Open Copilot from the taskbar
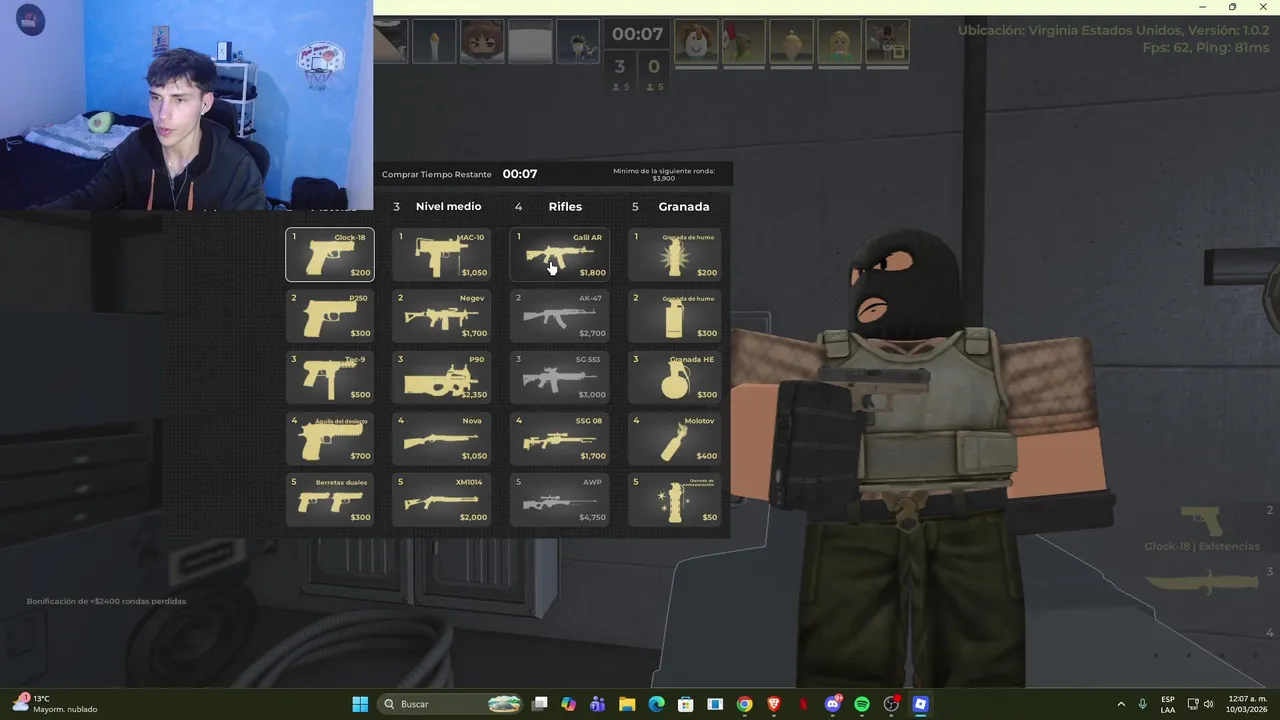1280x720 pixels. pos(569,704)
